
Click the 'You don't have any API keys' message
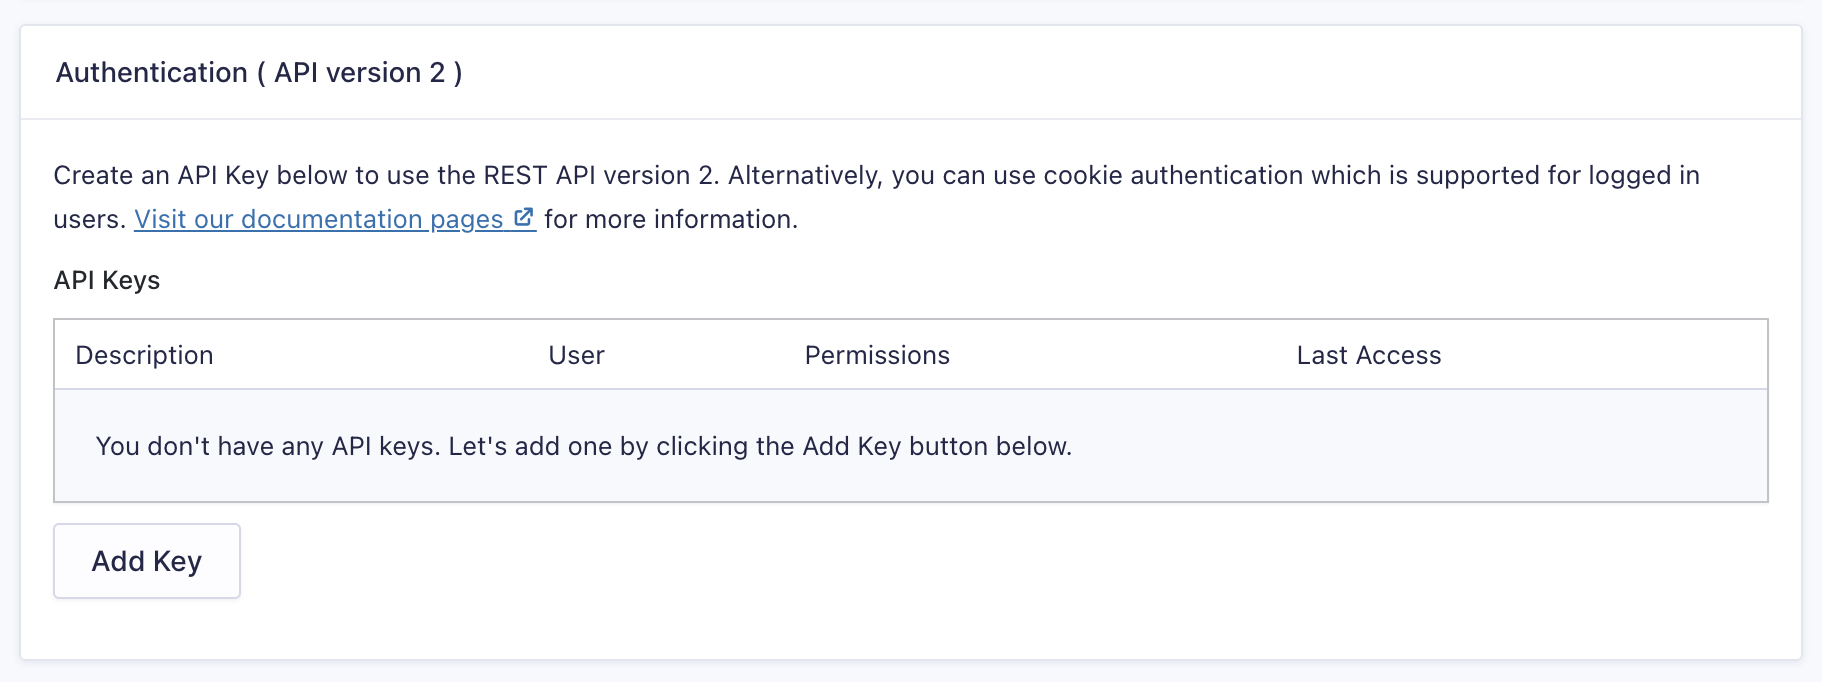(583, 446)
